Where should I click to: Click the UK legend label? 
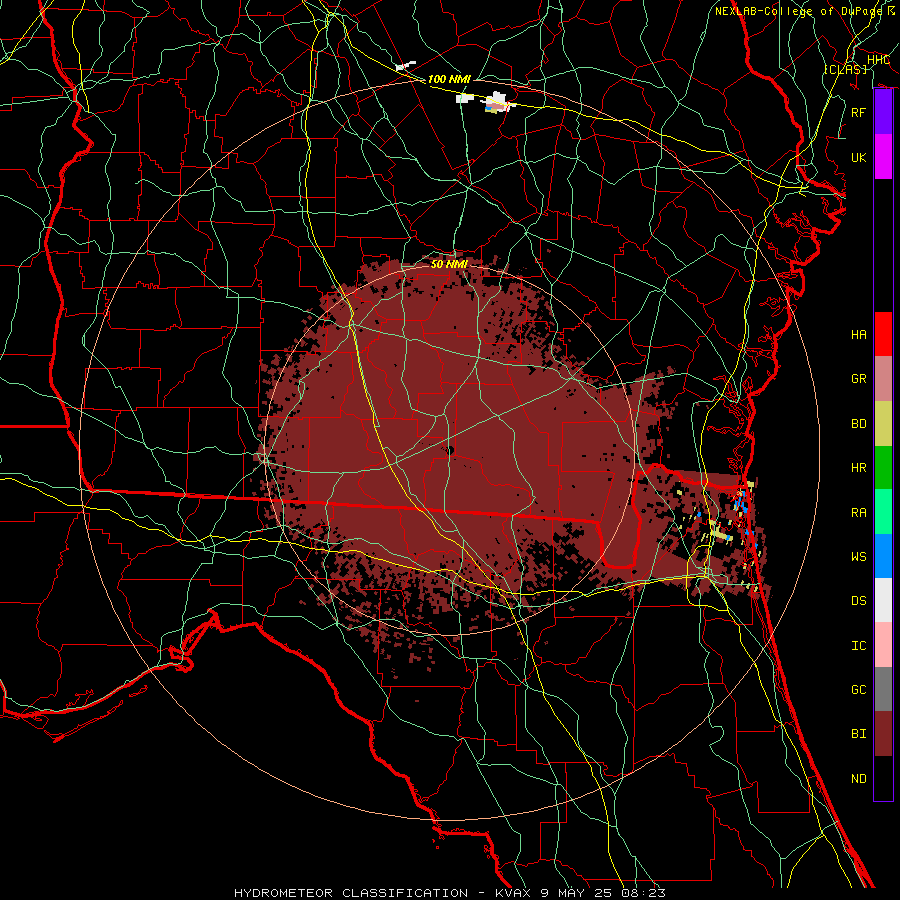click(x=858, y=157)
